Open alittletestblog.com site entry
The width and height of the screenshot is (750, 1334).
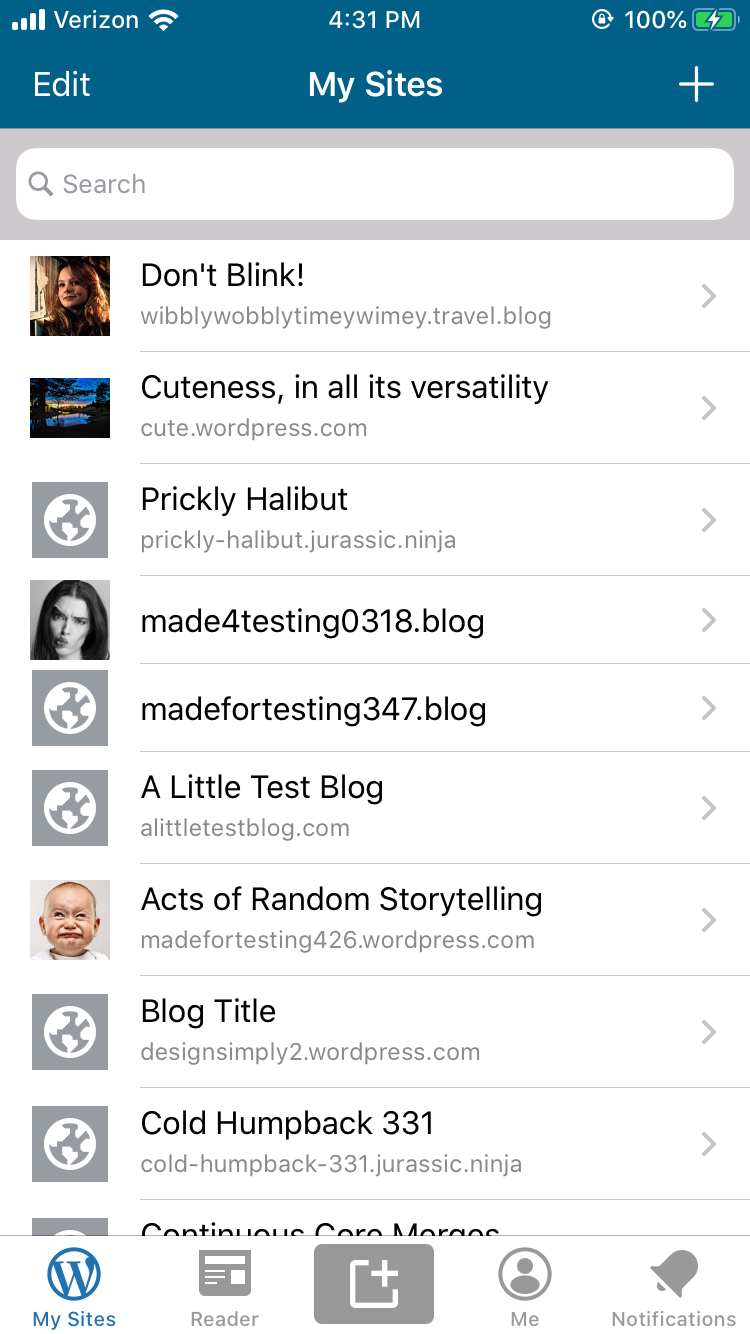375,808
